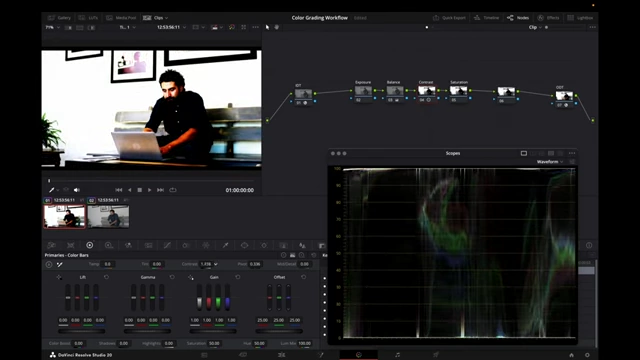Switch to the Deliver page tab
The height and width of the screenshot is (360, 640).
point(436,355)
